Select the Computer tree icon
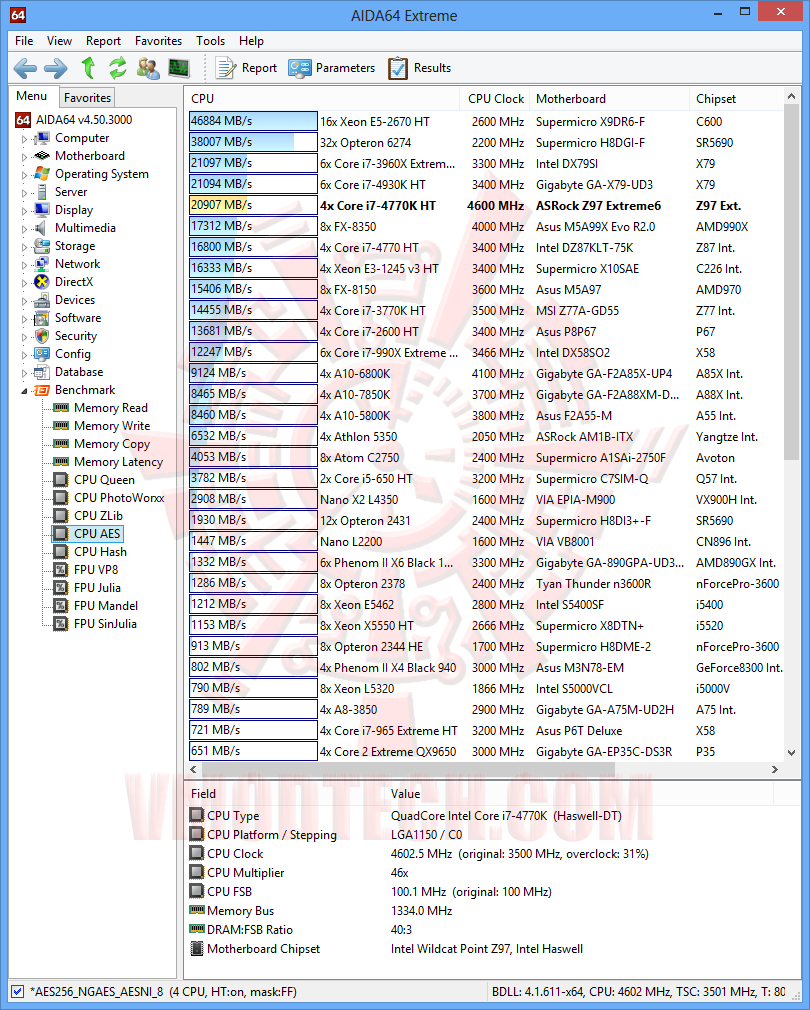 (x=42, y=138)
